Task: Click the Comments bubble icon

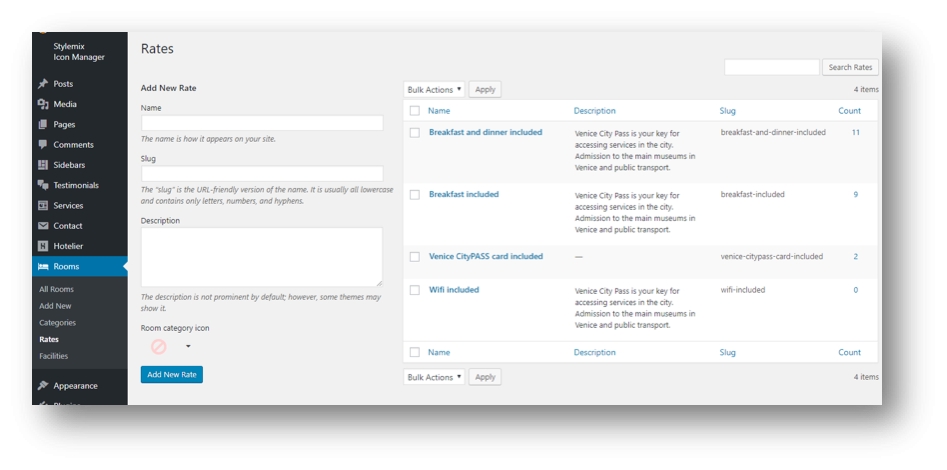Action: click(x=43, y=145)
